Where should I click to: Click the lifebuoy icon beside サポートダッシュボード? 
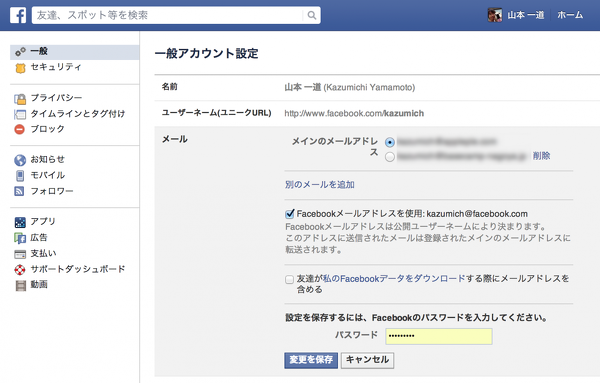click(x=20, y=270)
